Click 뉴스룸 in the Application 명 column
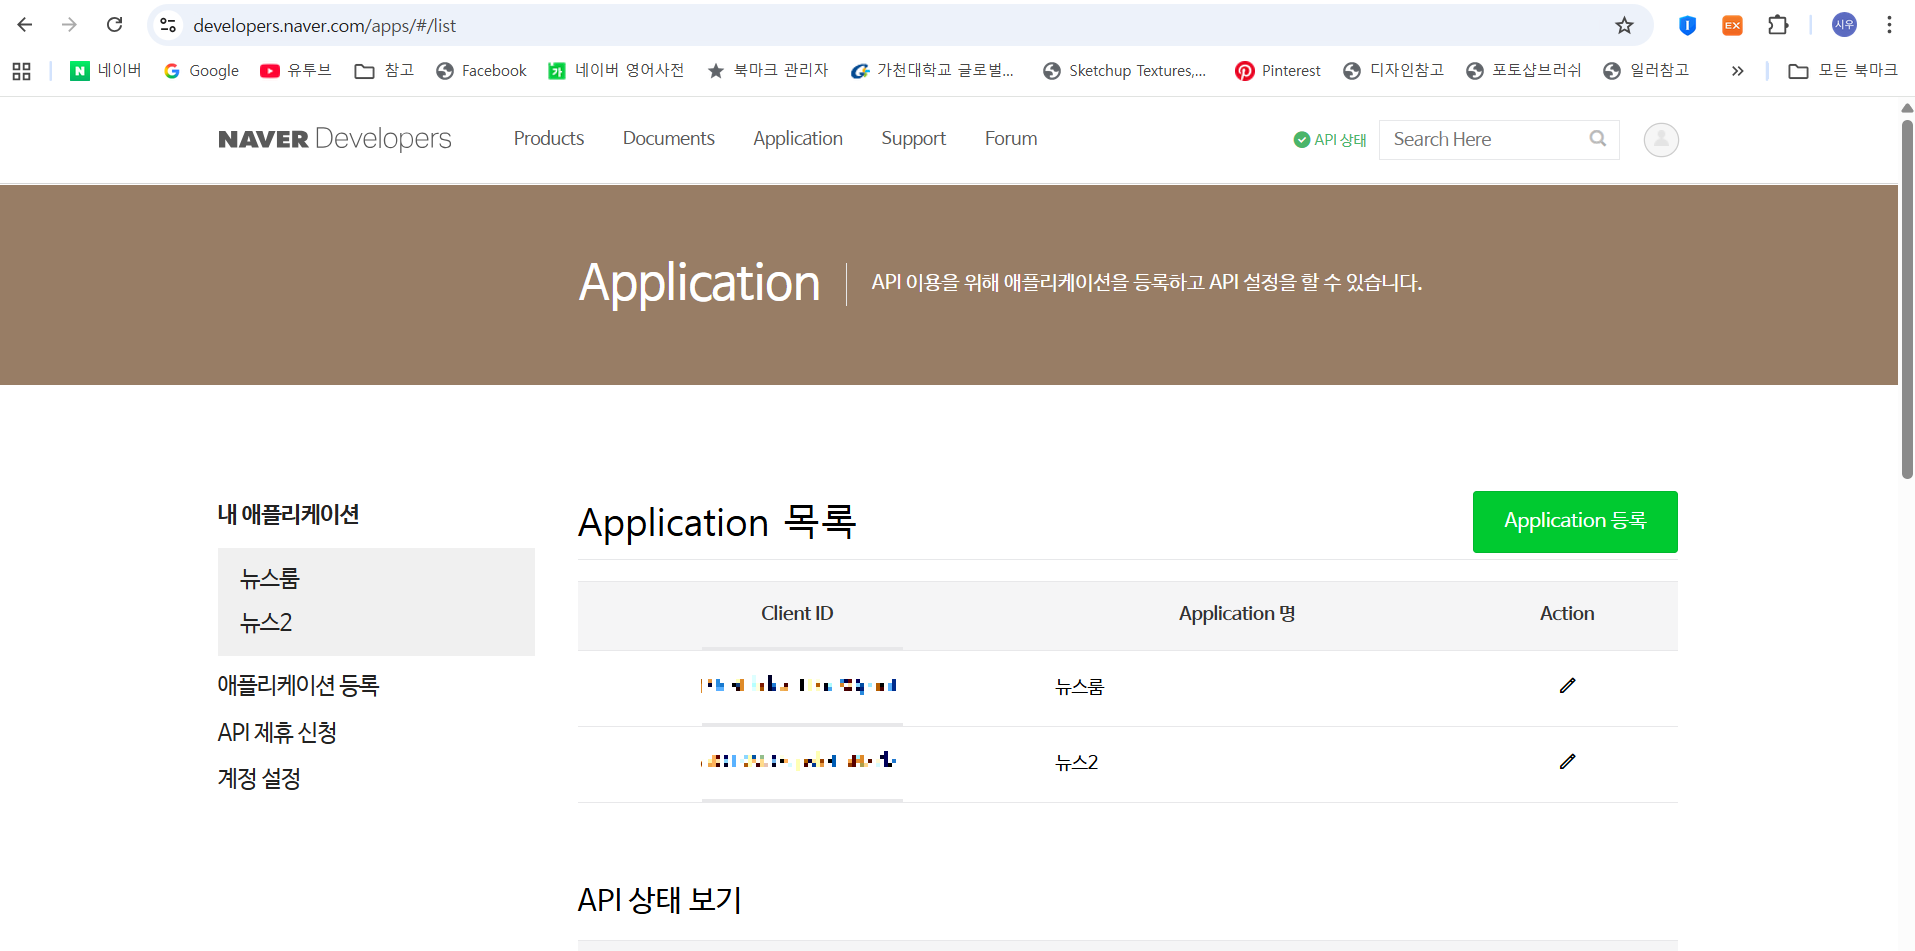The image size is (1915, 951). pos(1080,687)
